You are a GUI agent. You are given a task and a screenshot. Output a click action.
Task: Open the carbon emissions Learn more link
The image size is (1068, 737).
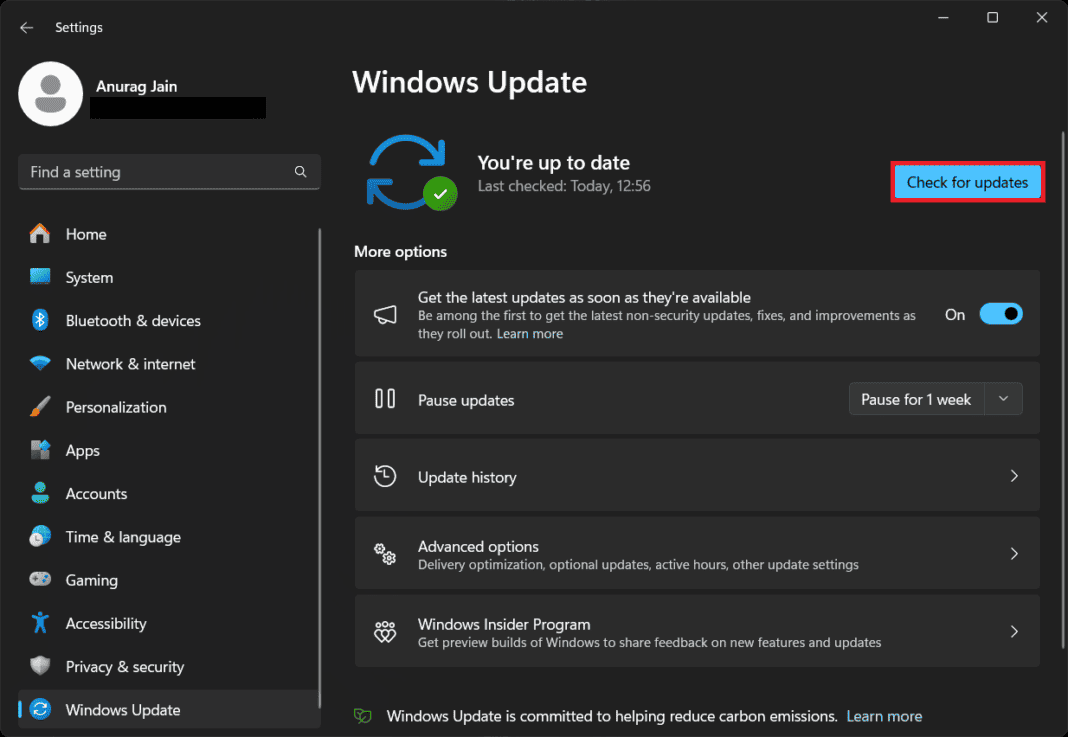tap(884, 716)
